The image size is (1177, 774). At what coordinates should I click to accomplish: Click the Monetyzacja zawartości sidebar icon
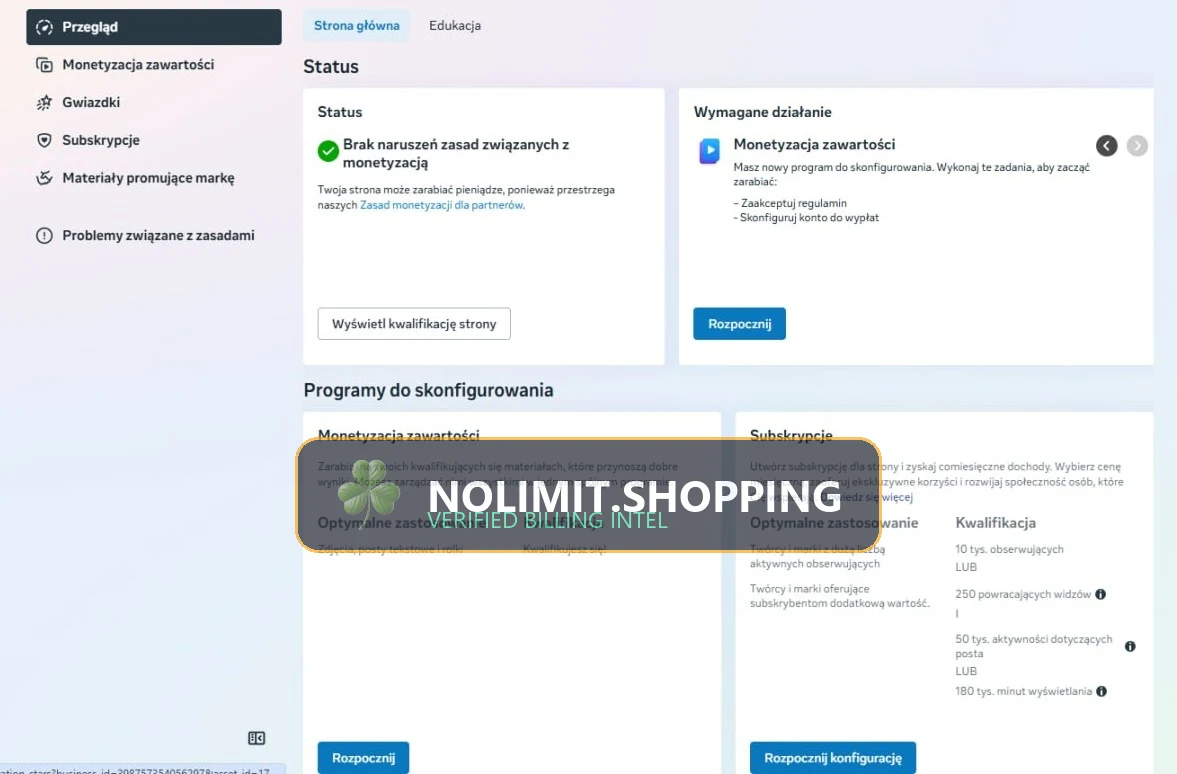(x=44, y=65)
